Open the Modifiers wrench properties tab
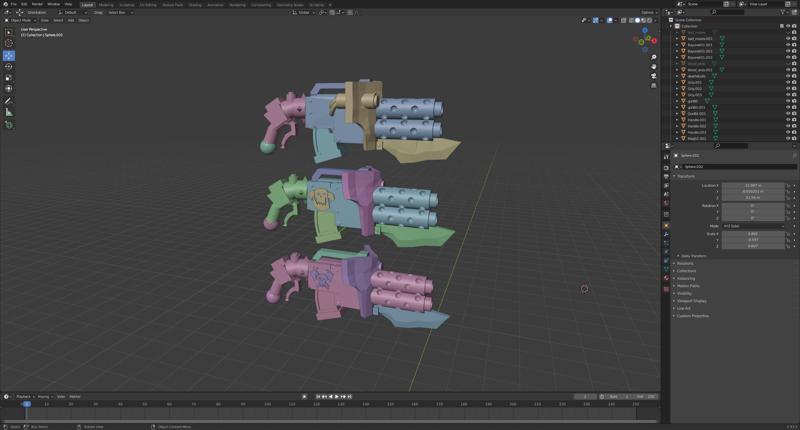 coord(666,234)
